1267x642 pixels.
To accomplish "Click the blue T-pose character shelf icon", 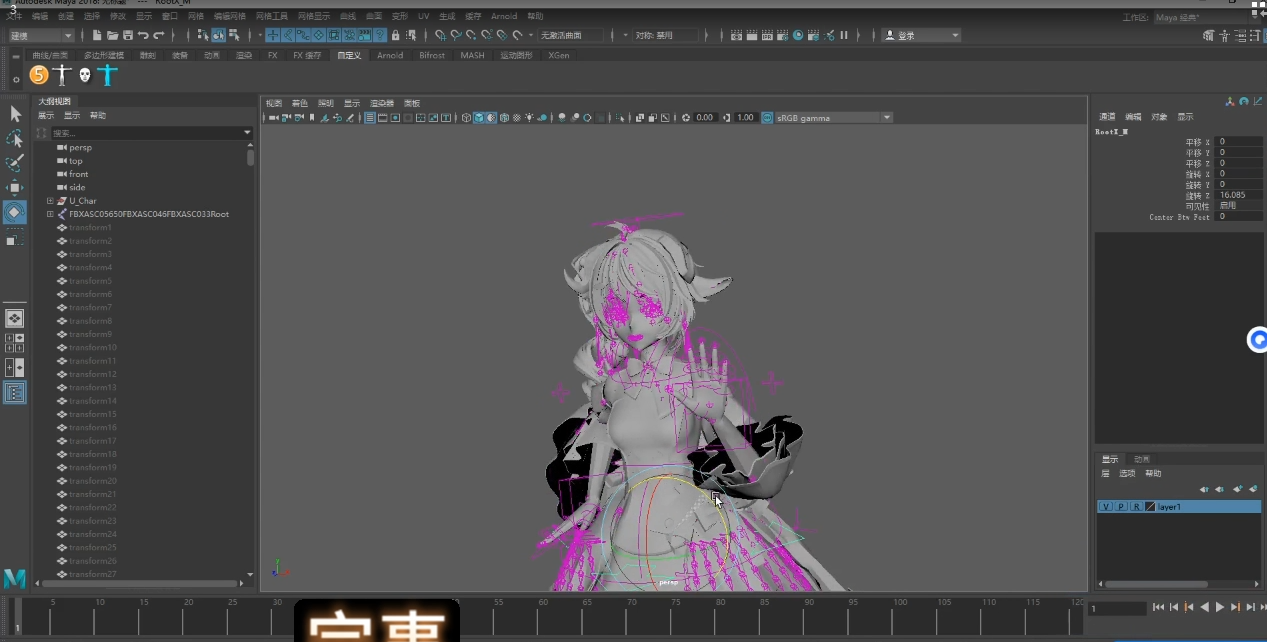I will (107, 75).
